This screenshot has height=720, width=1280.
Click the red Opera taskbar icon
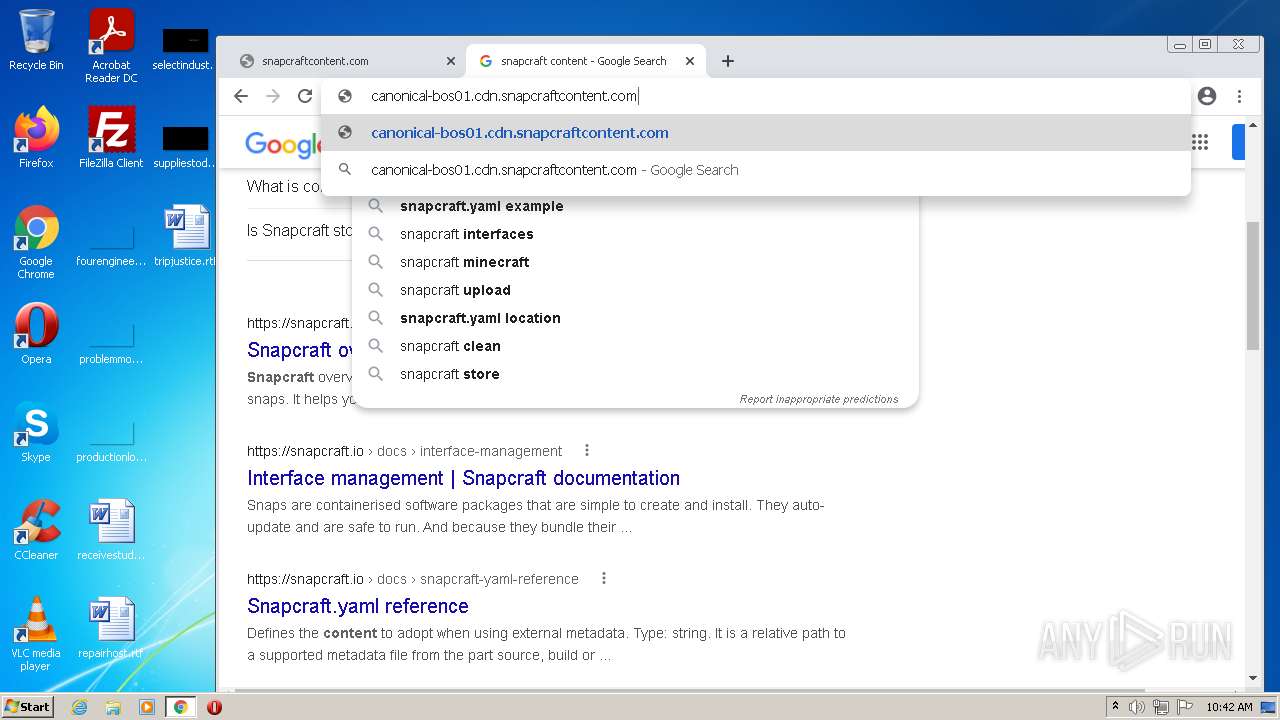click(214, 707)
